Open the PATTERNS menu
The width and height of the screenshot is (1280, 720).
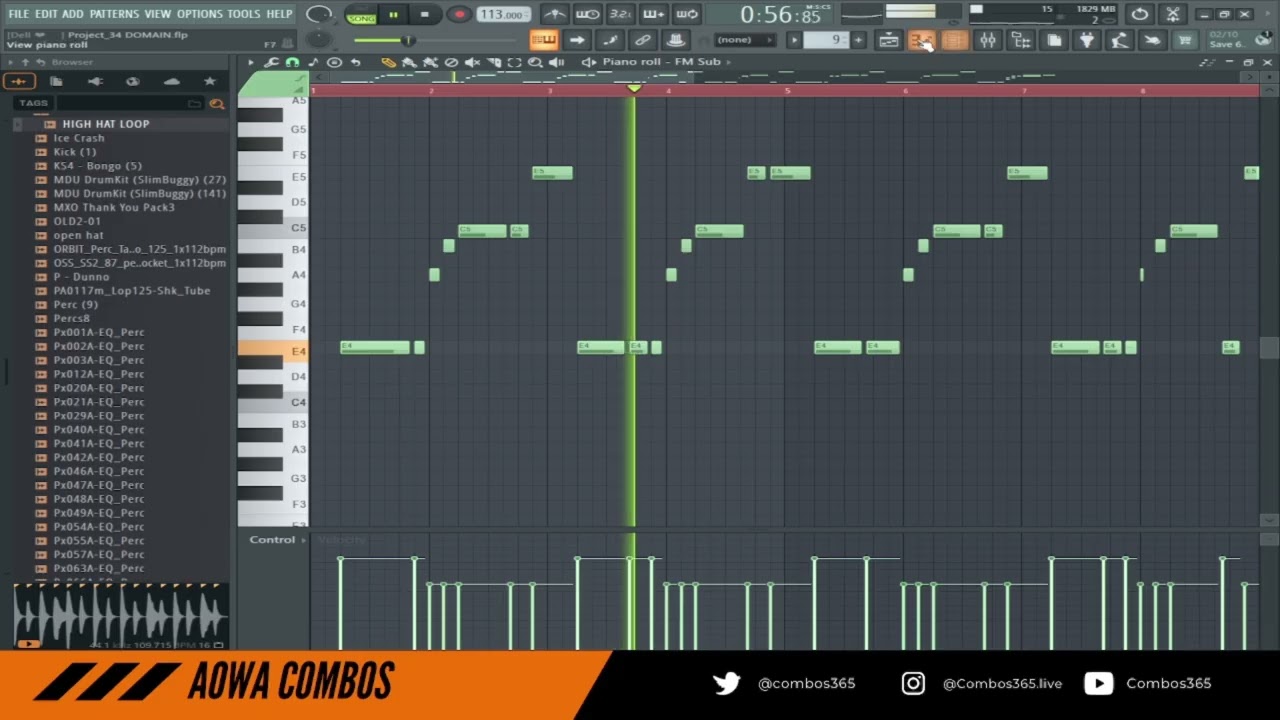click(x=114, y=14)
